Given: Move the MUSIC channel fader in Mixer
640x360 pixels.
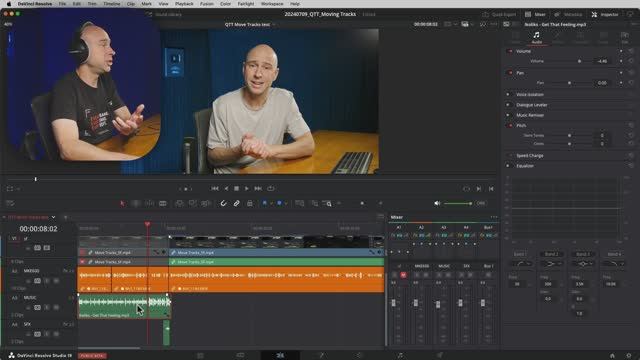Looking at the screenshot, I should tap(438, 304).
